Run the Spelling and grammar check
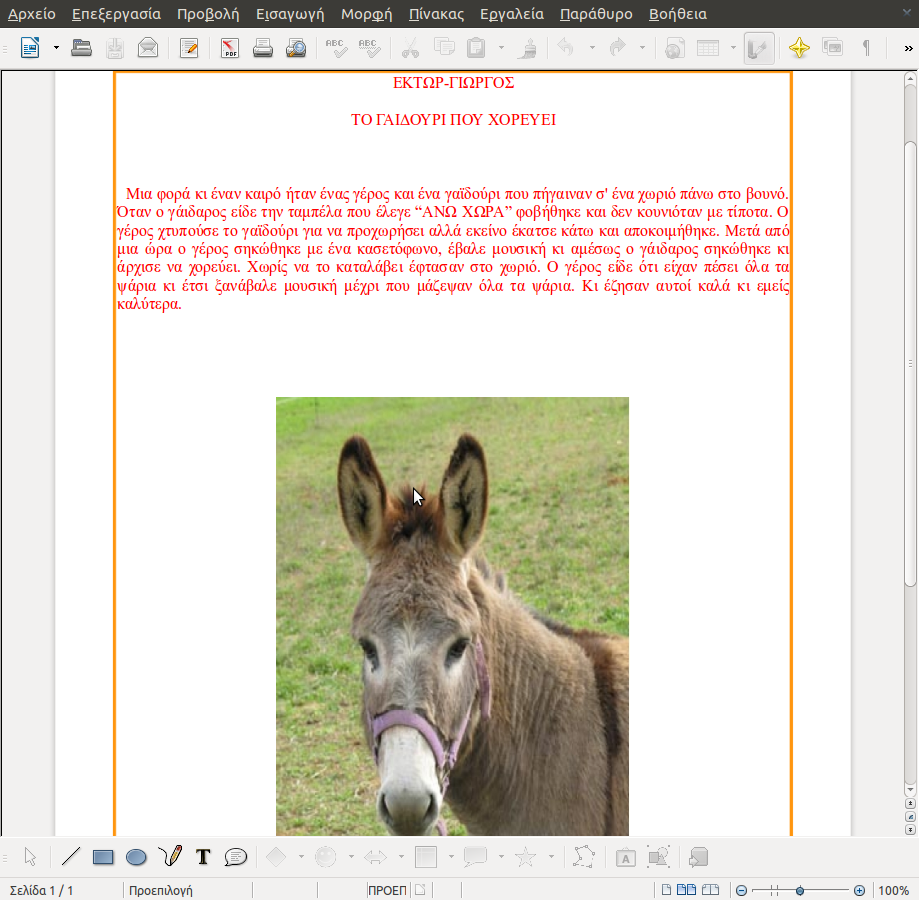Image resolution: width=919 pixels, height=900 pixels. pyautogui.click(x=336, y=47)
